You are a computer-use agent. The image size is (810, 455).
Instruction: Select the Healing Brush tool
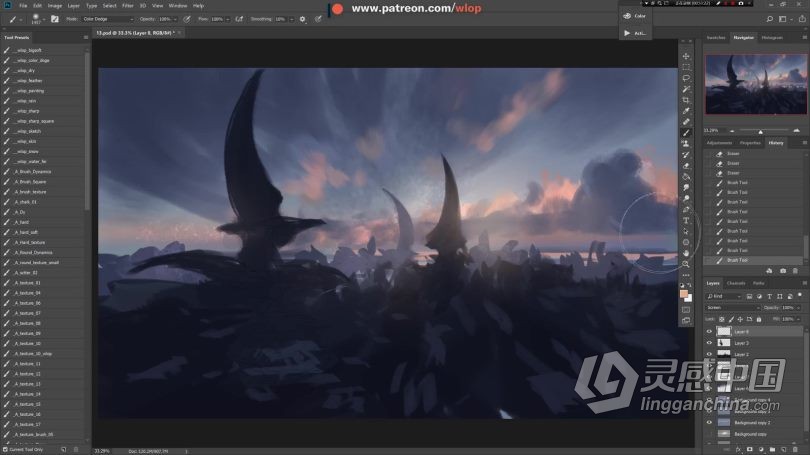point(686,122)
